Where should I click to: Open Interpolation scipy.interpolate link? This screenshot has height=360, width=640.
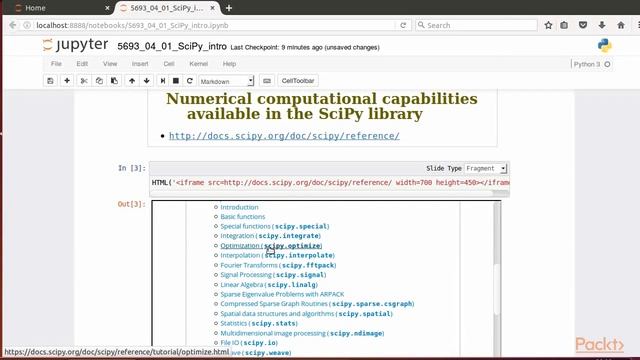[x=278, y=256]
